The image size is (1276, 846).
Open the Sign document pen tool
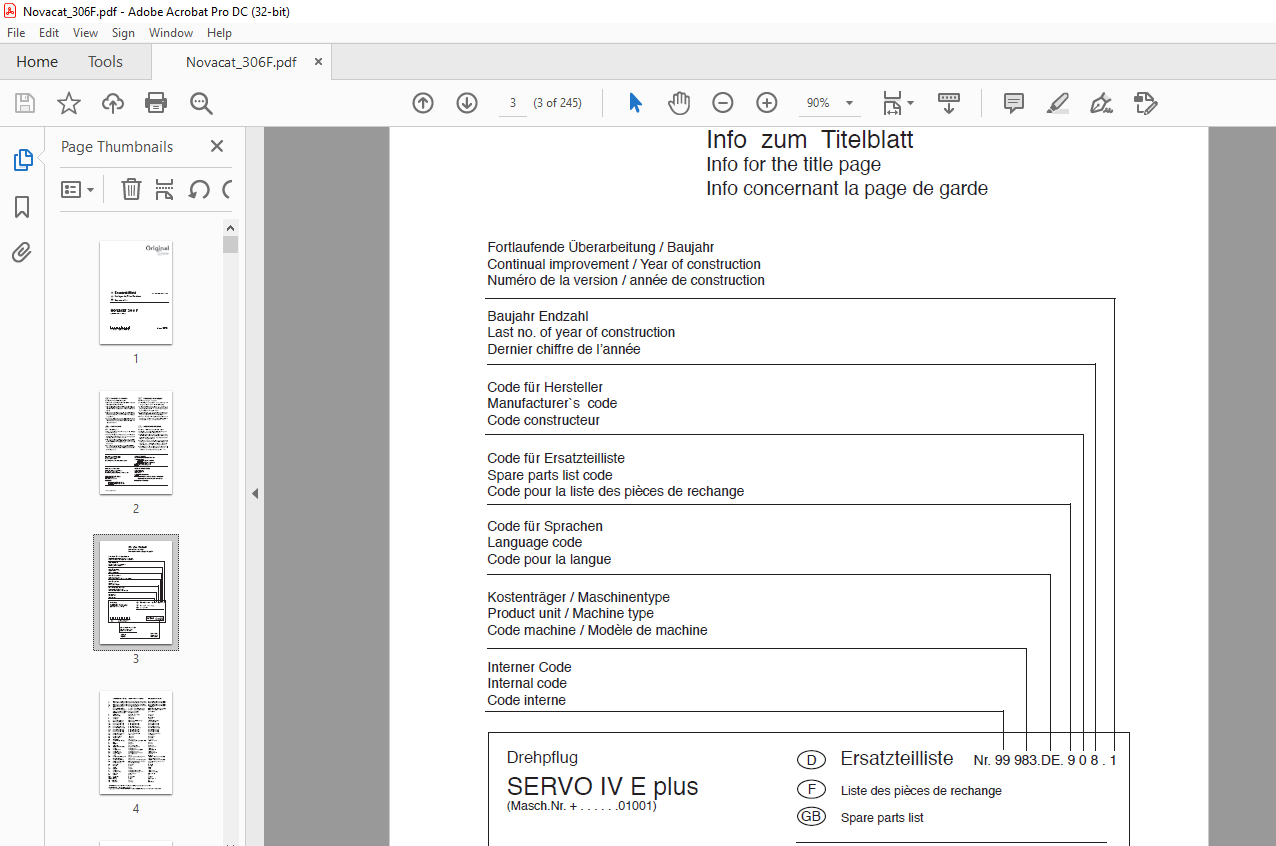point(1102,103)
